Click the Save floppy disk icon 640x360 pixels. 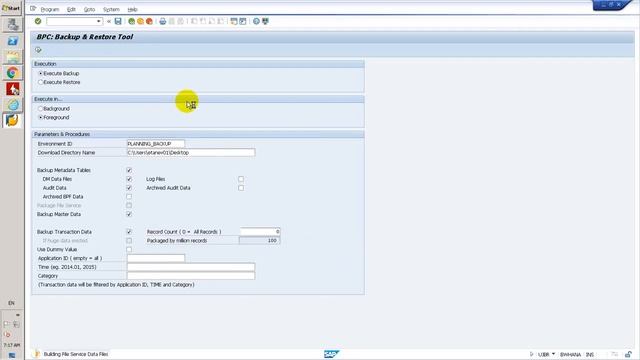point(118,21)
